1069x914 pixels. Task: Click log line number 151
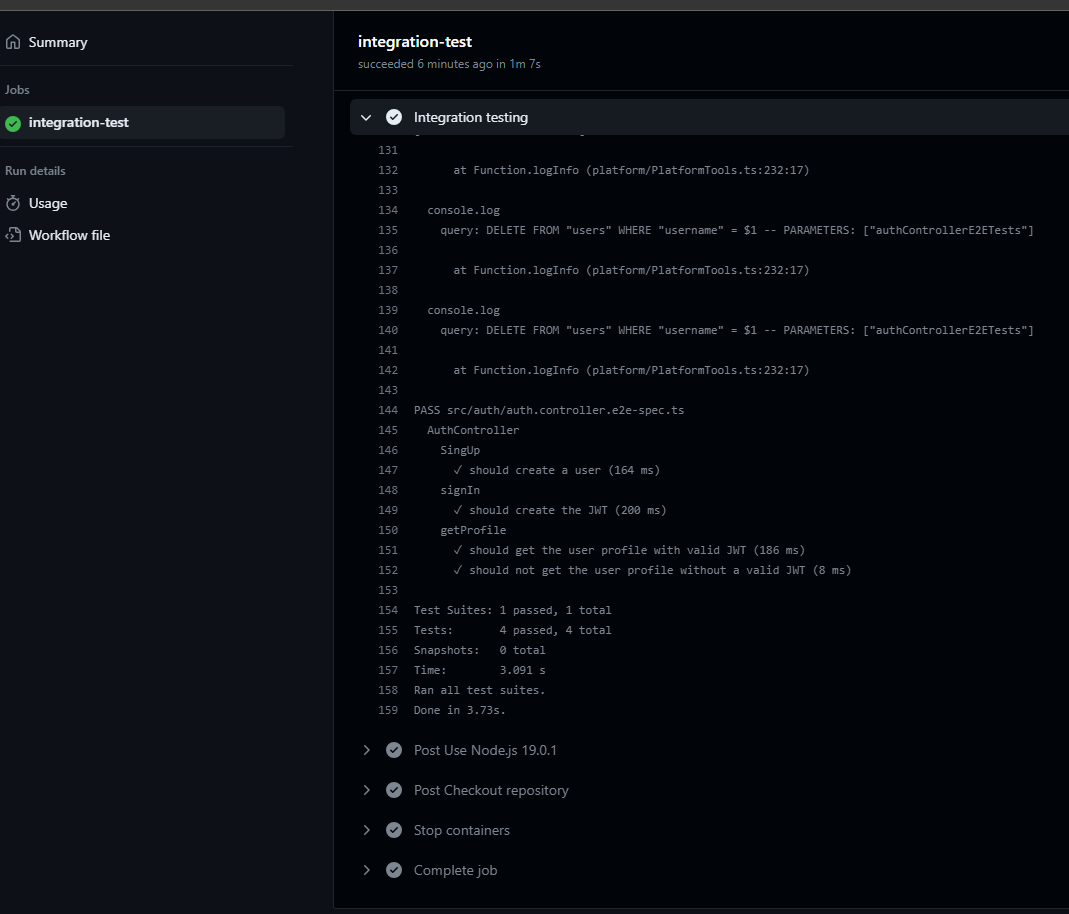[x=388, y=550]
